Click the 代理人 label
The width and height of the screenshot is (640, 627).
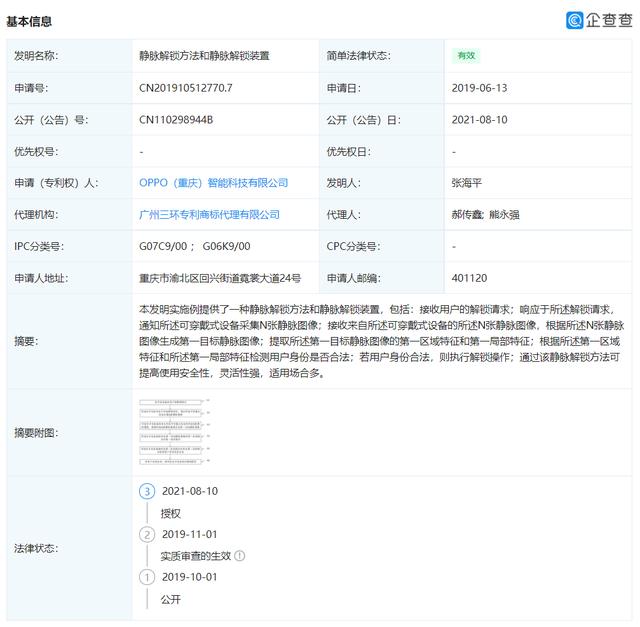[344, 214]
